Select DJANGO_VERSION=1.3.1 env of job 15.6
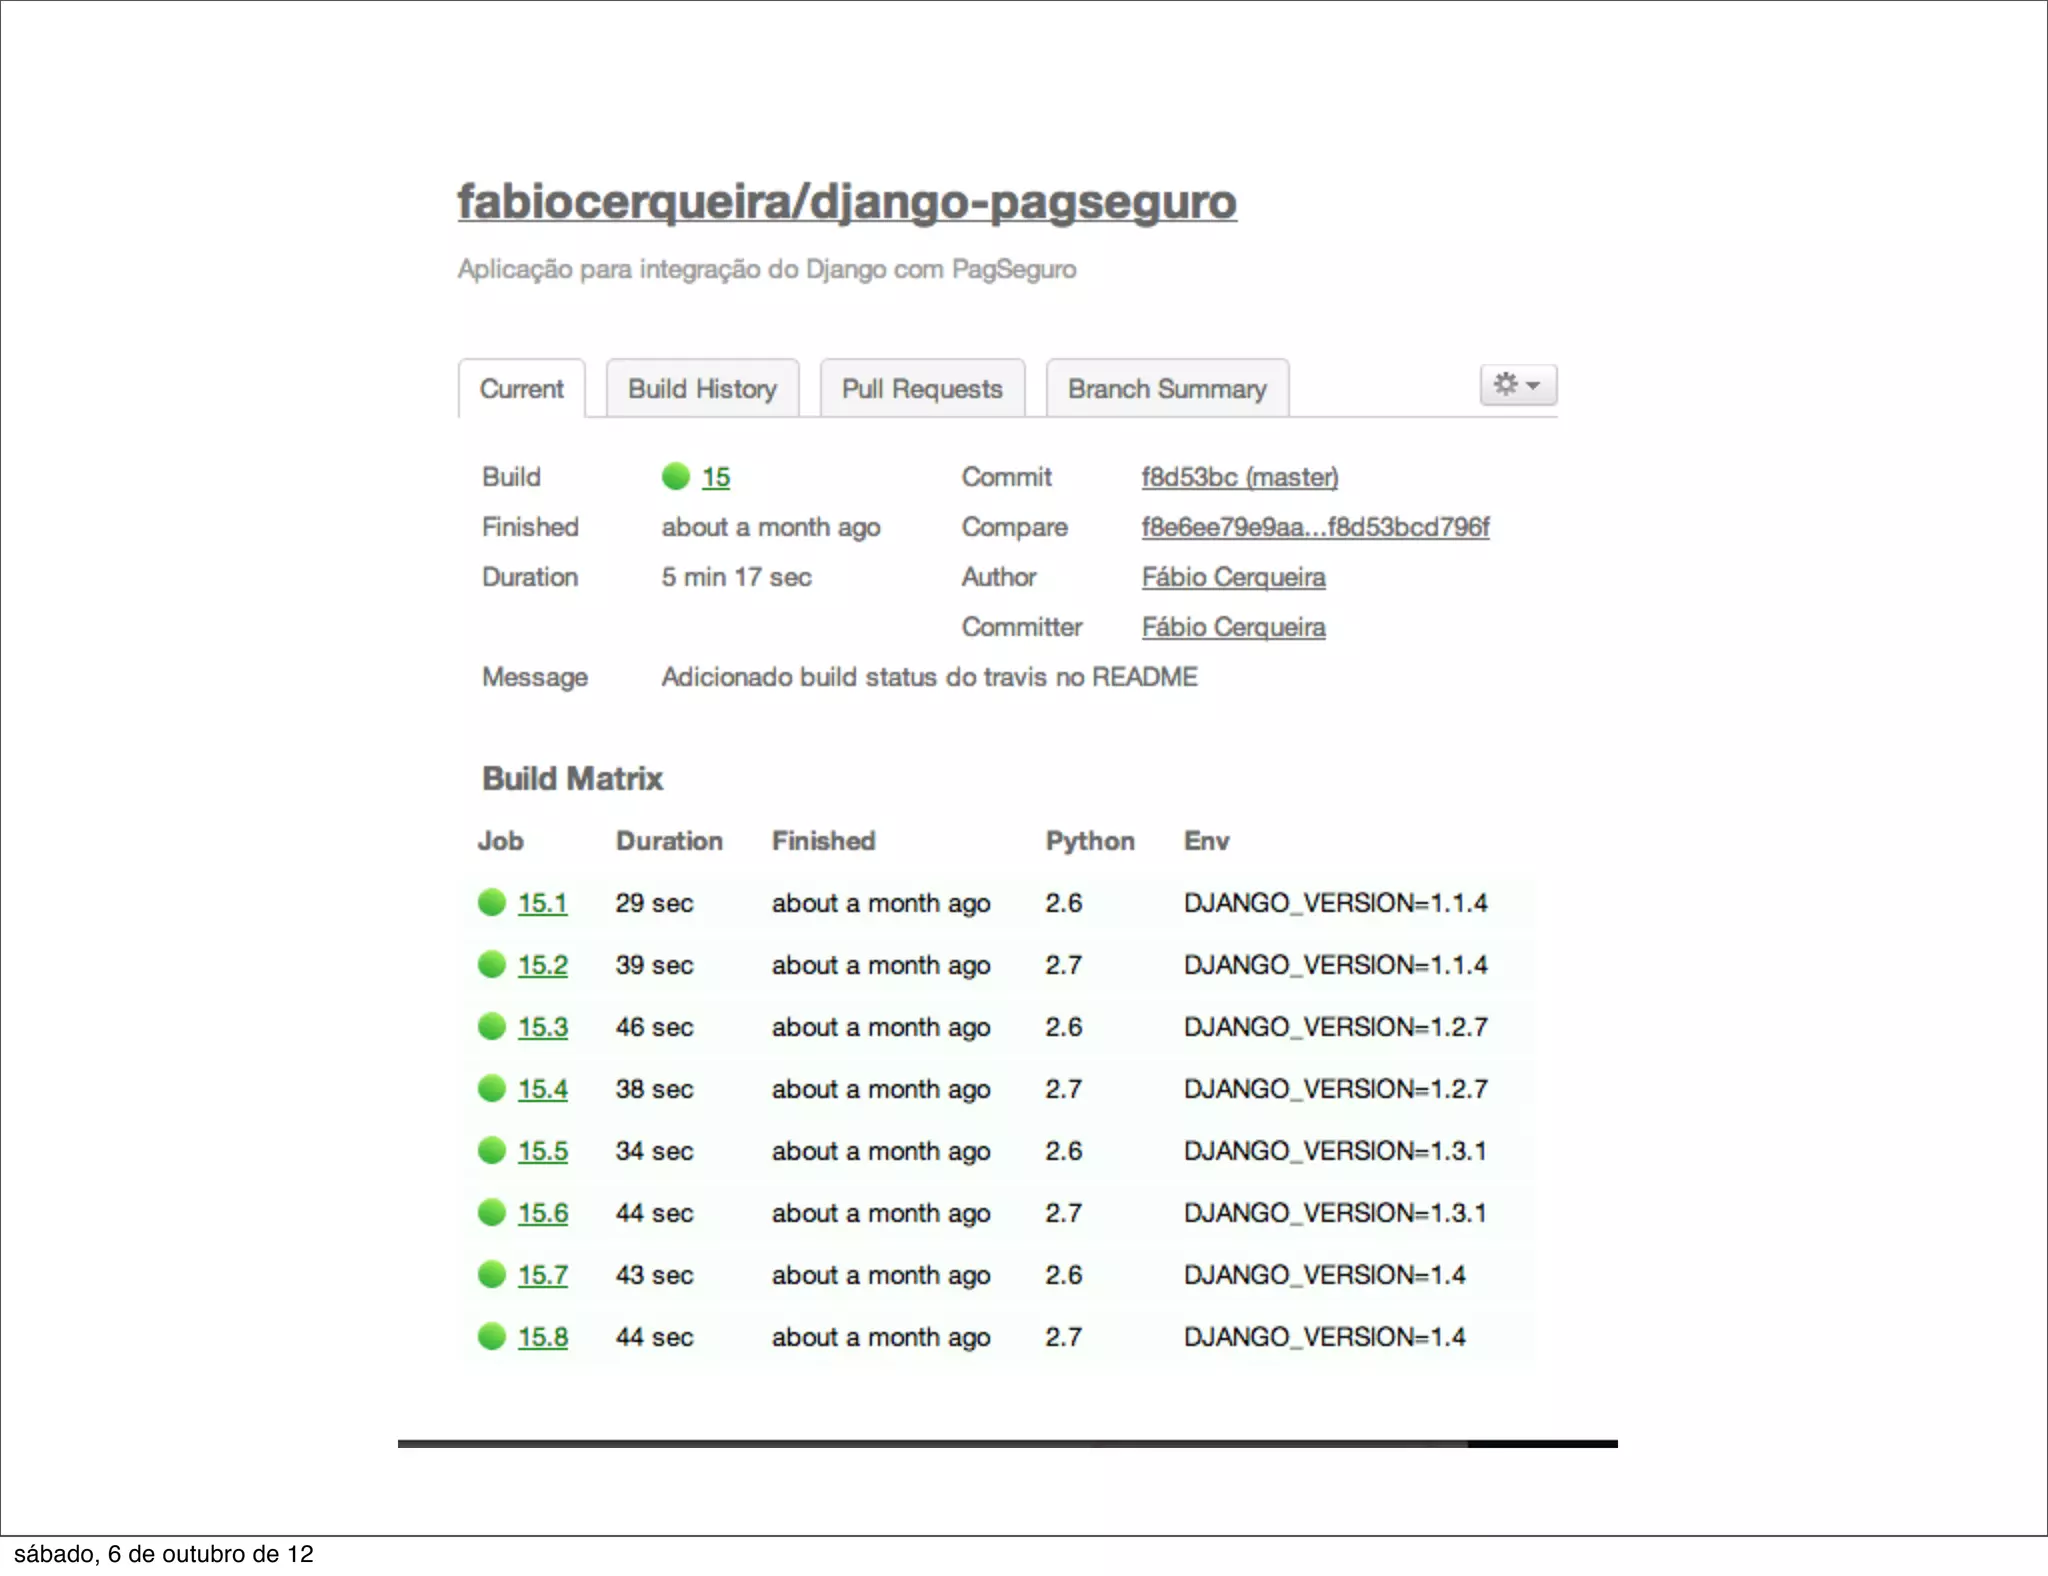The image size is (2048, 1576). tap(1336, 1213)
